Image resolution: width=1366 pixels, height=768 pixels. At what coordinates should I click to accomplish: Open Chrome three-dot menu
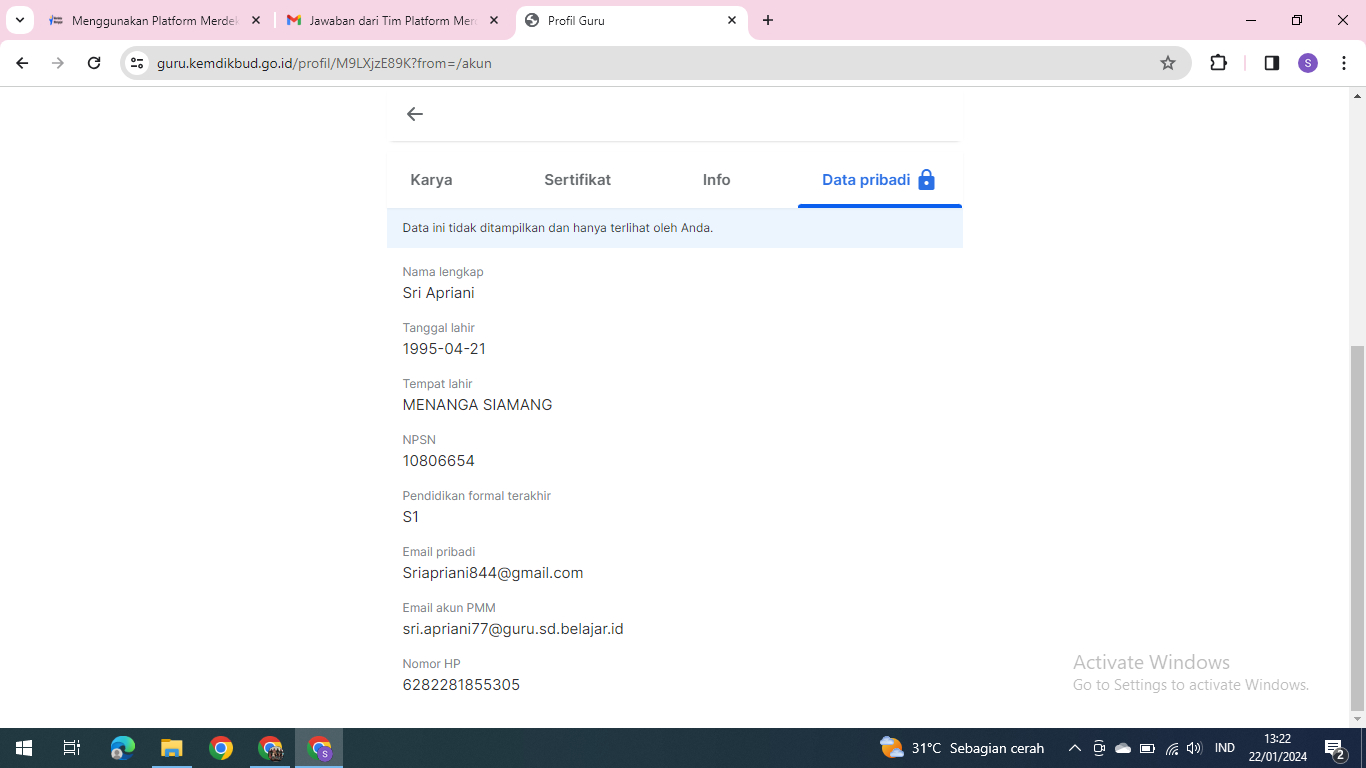tap(1344, 63)
